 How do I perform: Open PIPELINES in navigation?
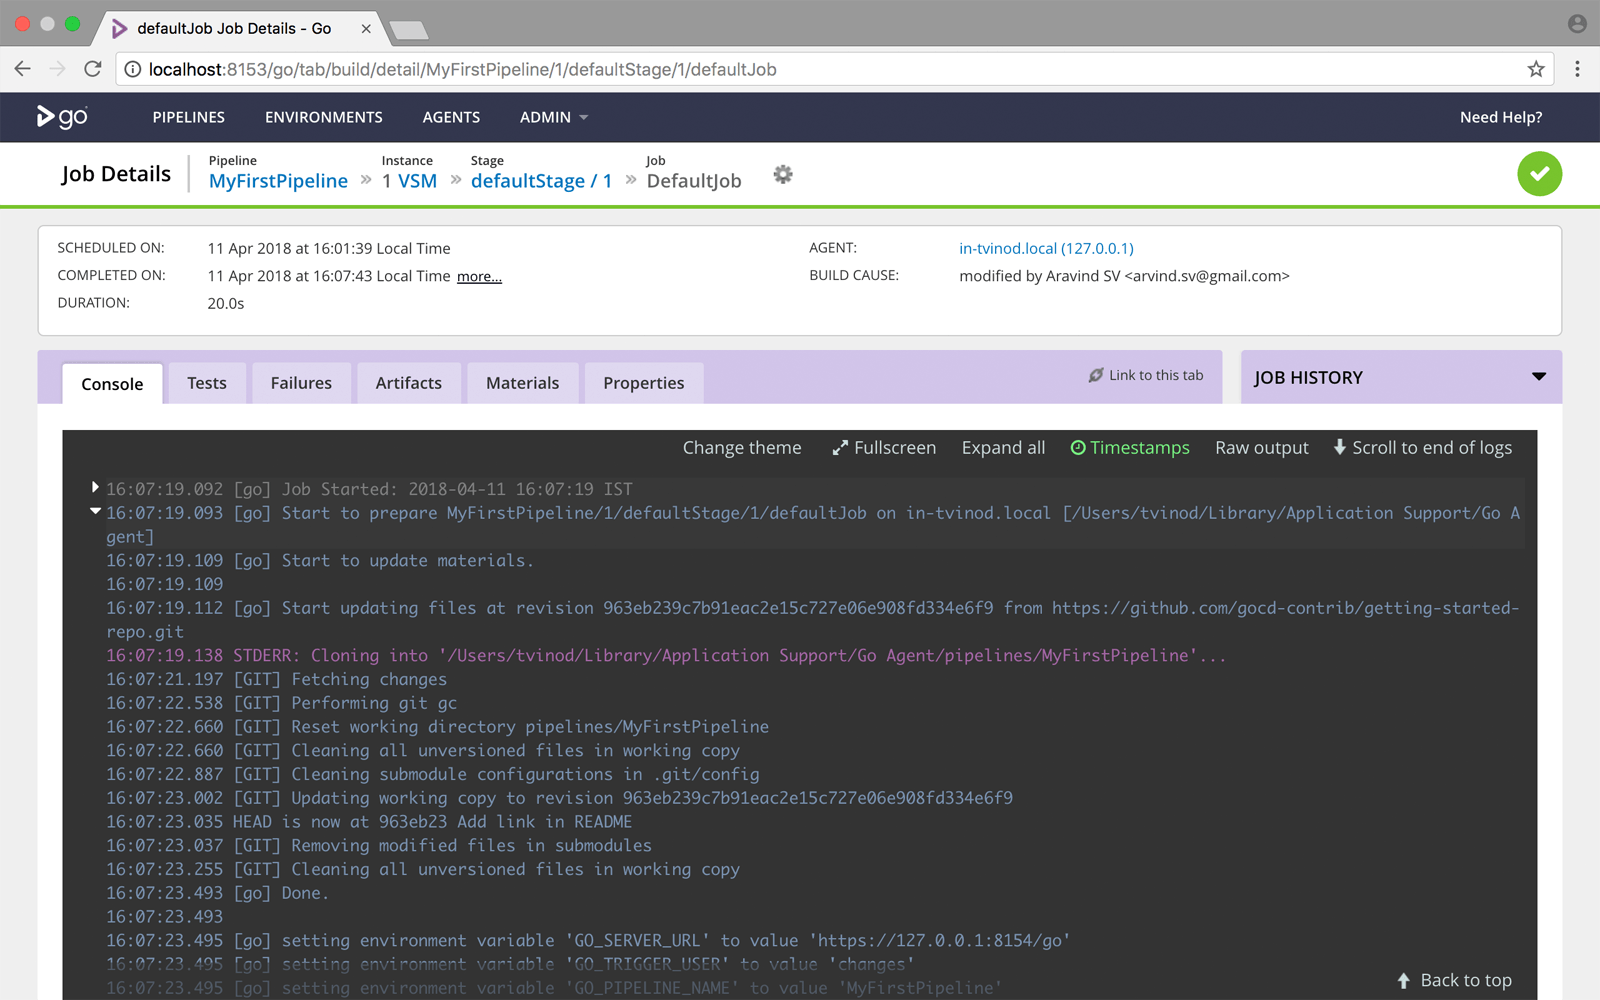[189, 117]
